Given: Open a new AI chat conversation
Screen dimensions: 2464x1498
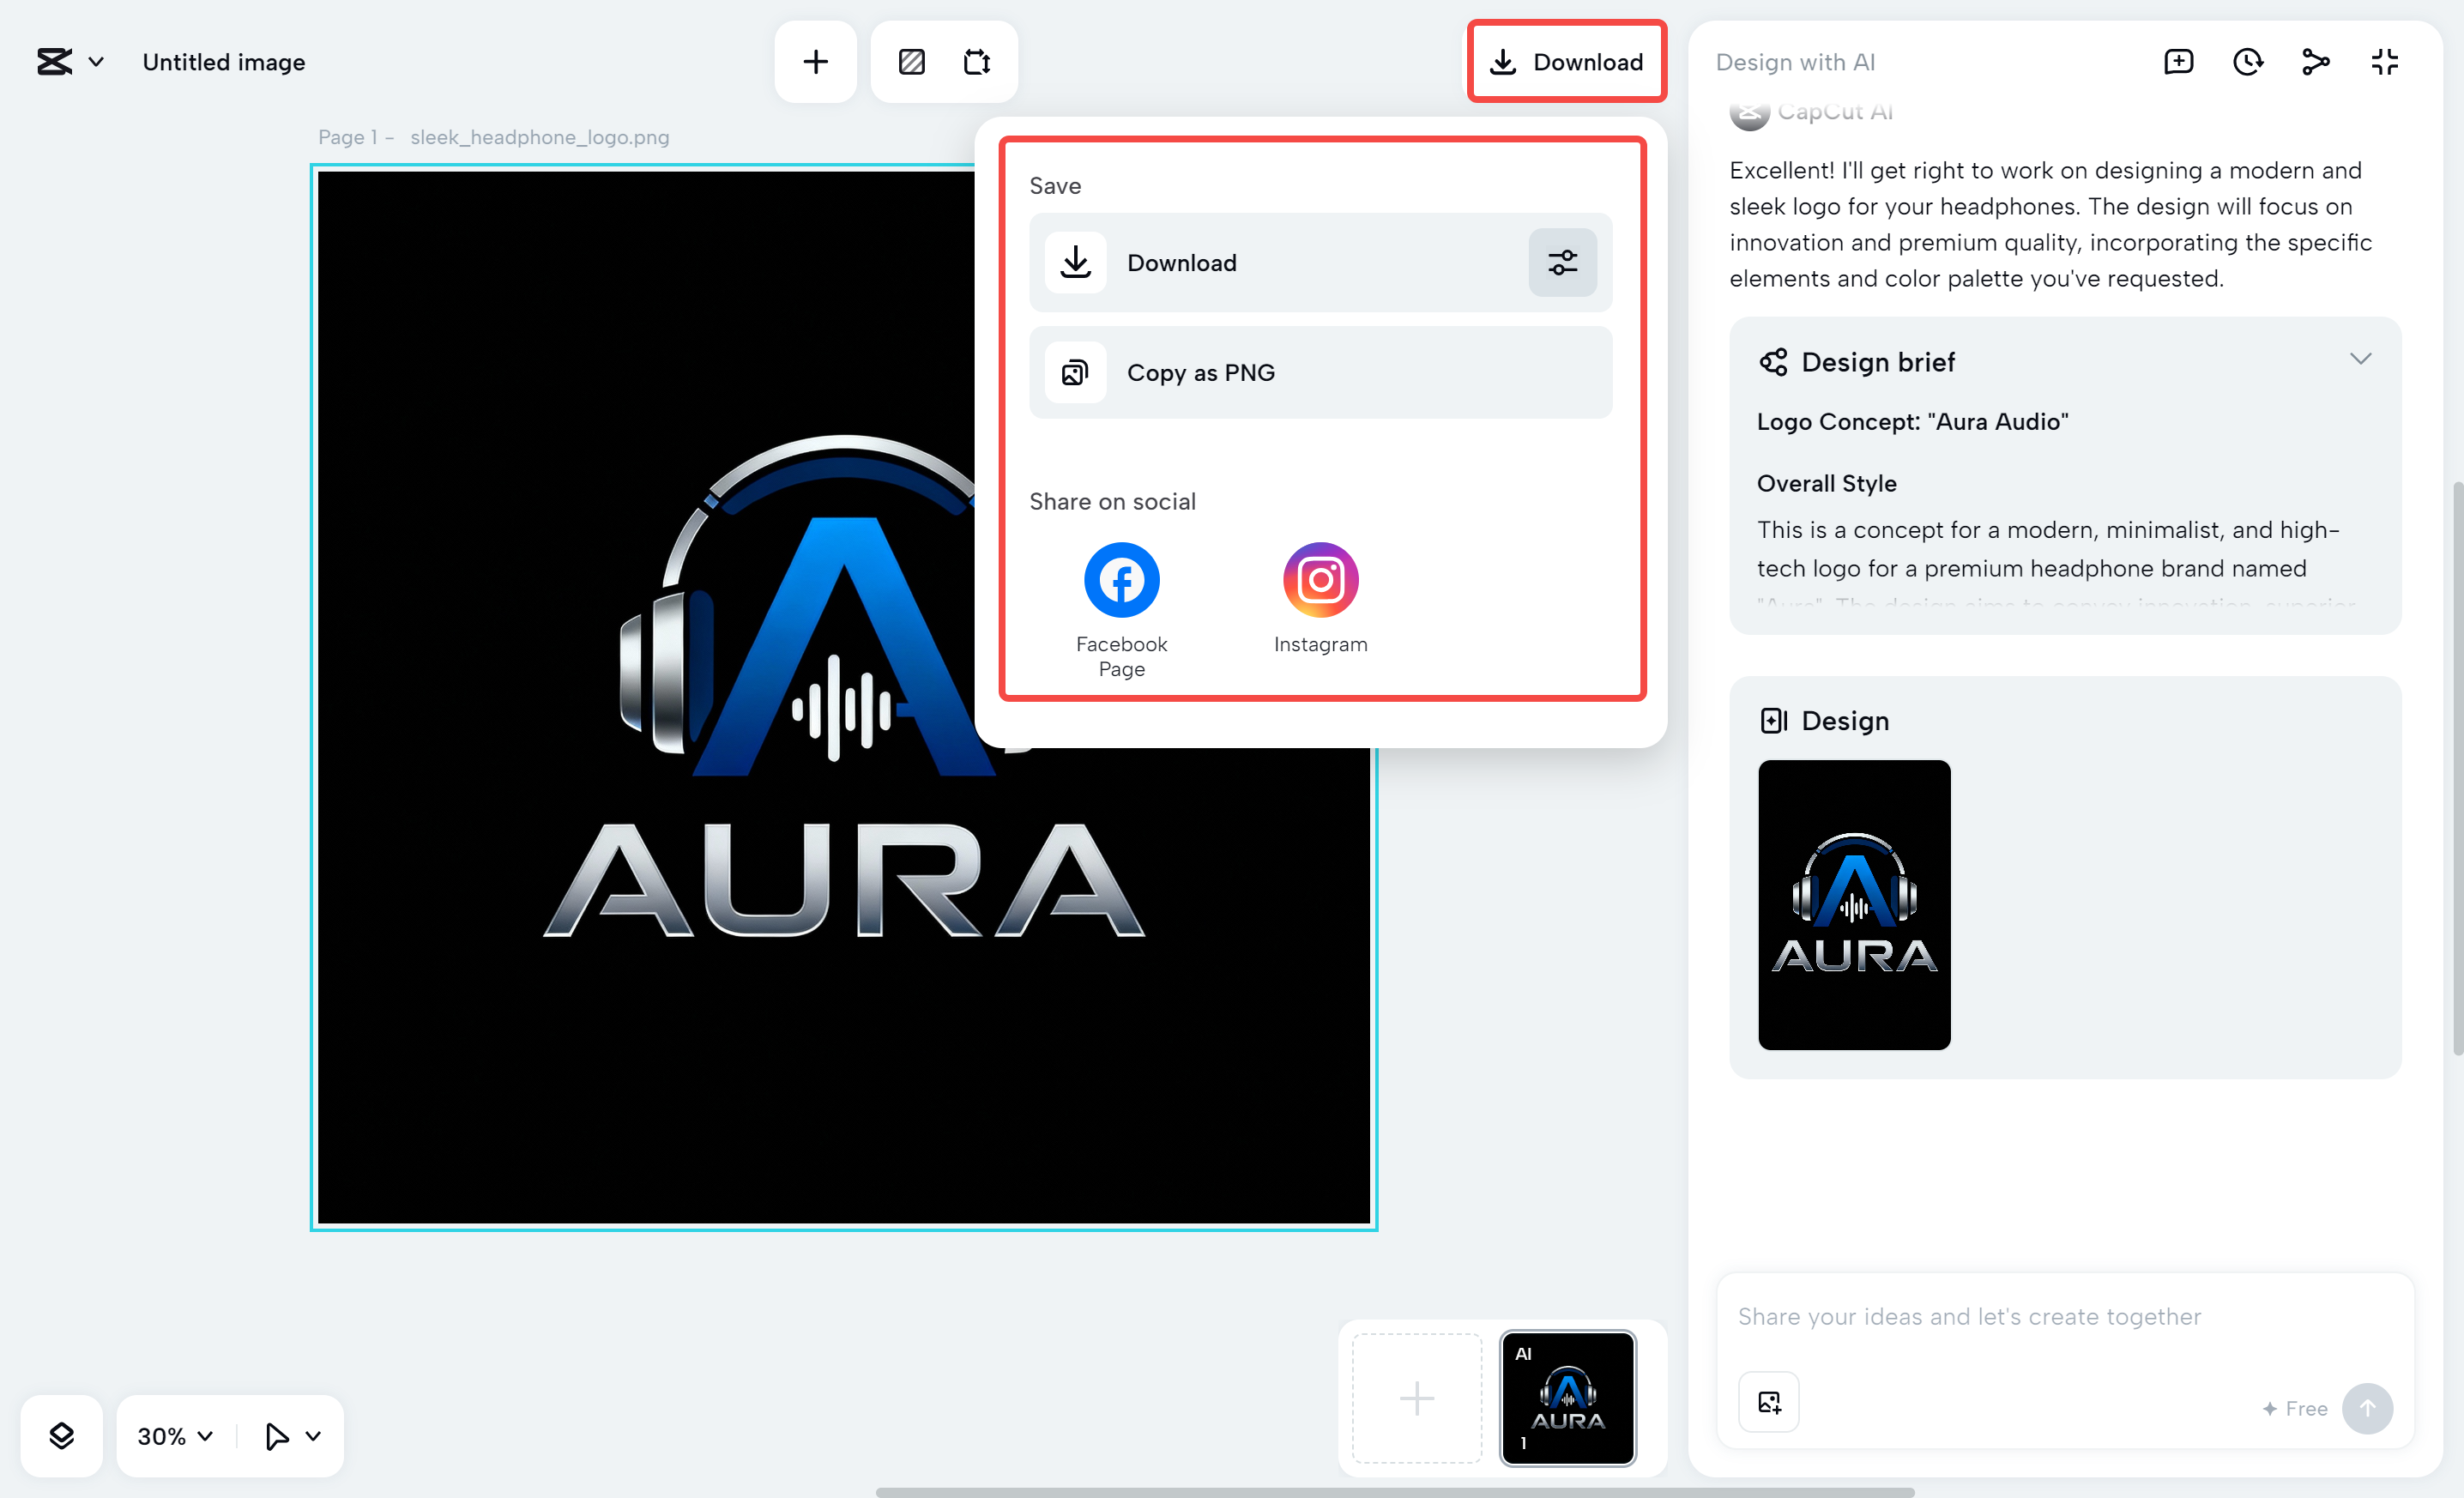Looking at the screenshot, I should [2178, 61].
